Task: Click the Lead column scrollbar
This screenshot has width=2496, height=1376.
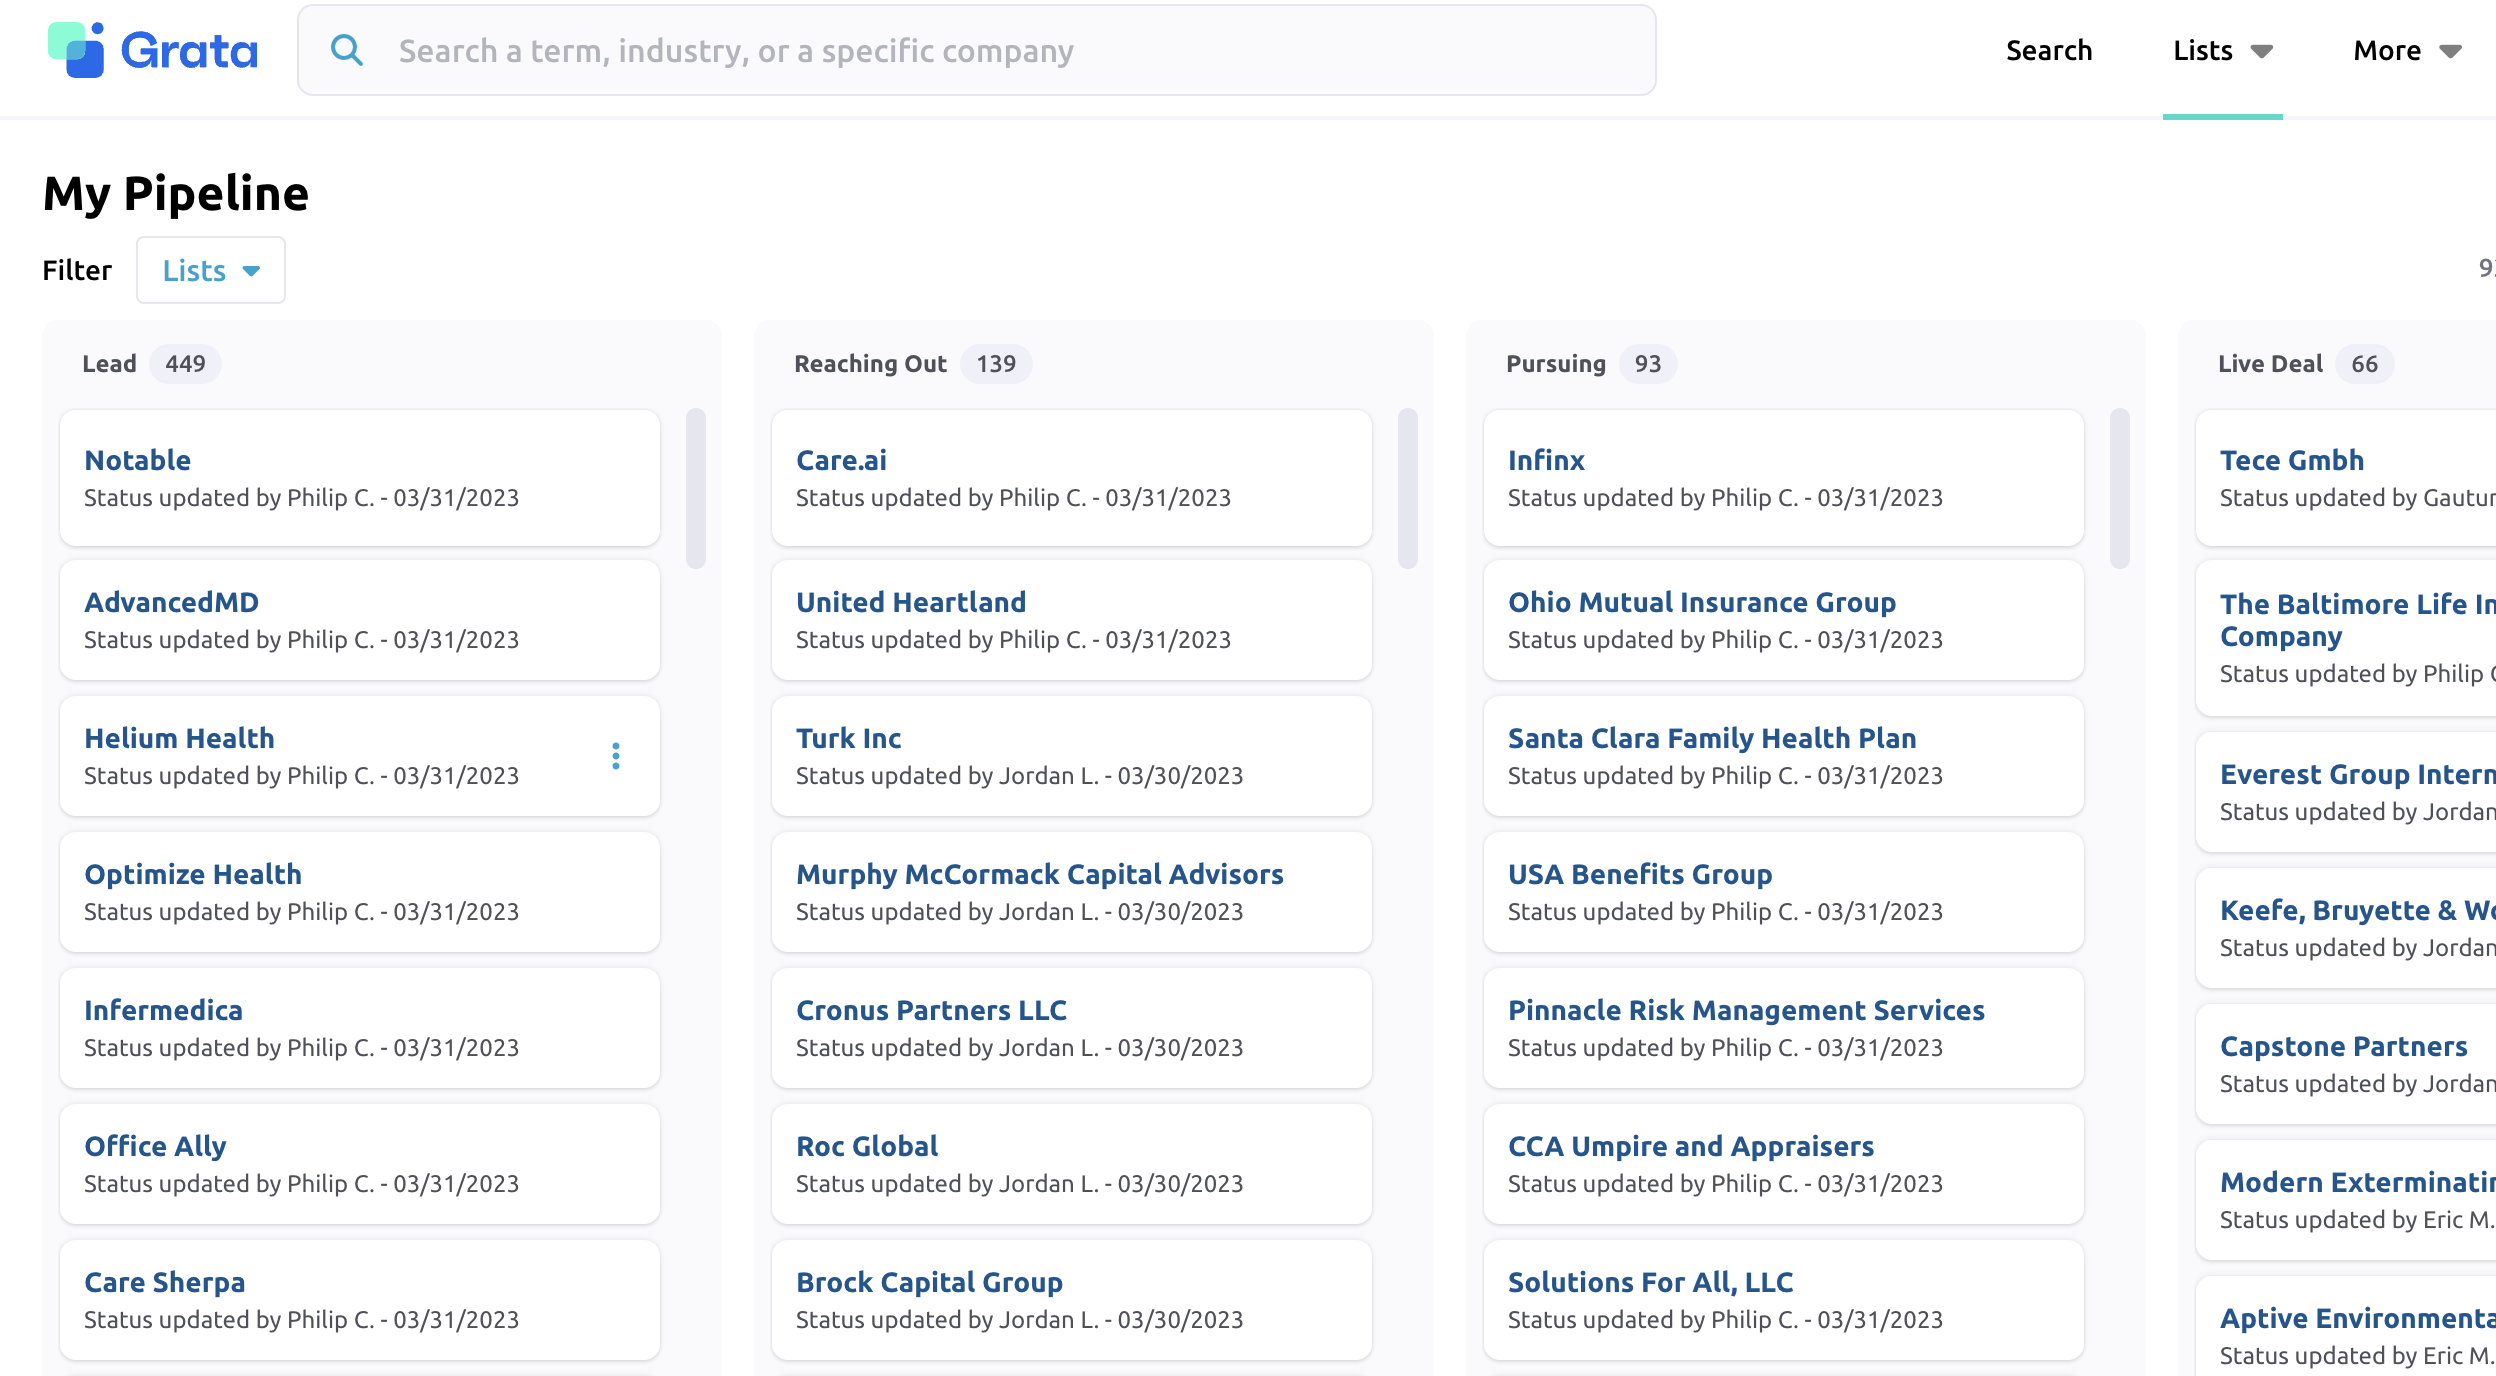Action: [x=696, y=488]
